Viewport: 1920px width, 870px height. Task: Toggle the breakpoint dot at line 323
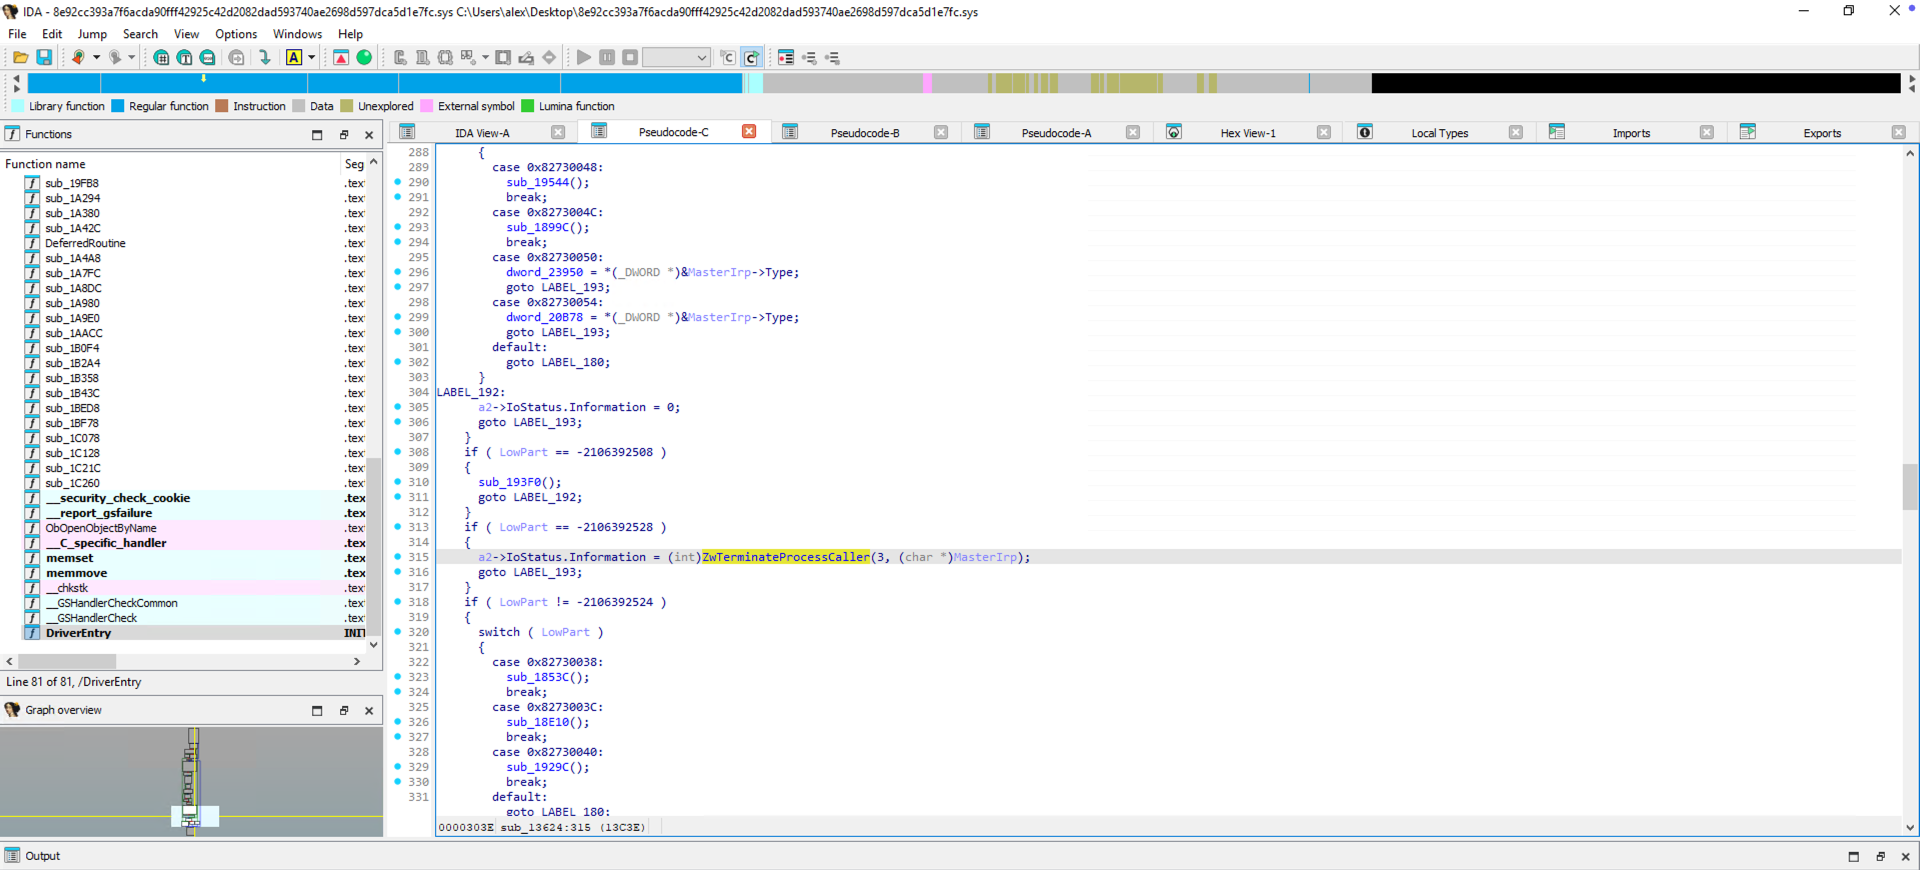(398, 677)
